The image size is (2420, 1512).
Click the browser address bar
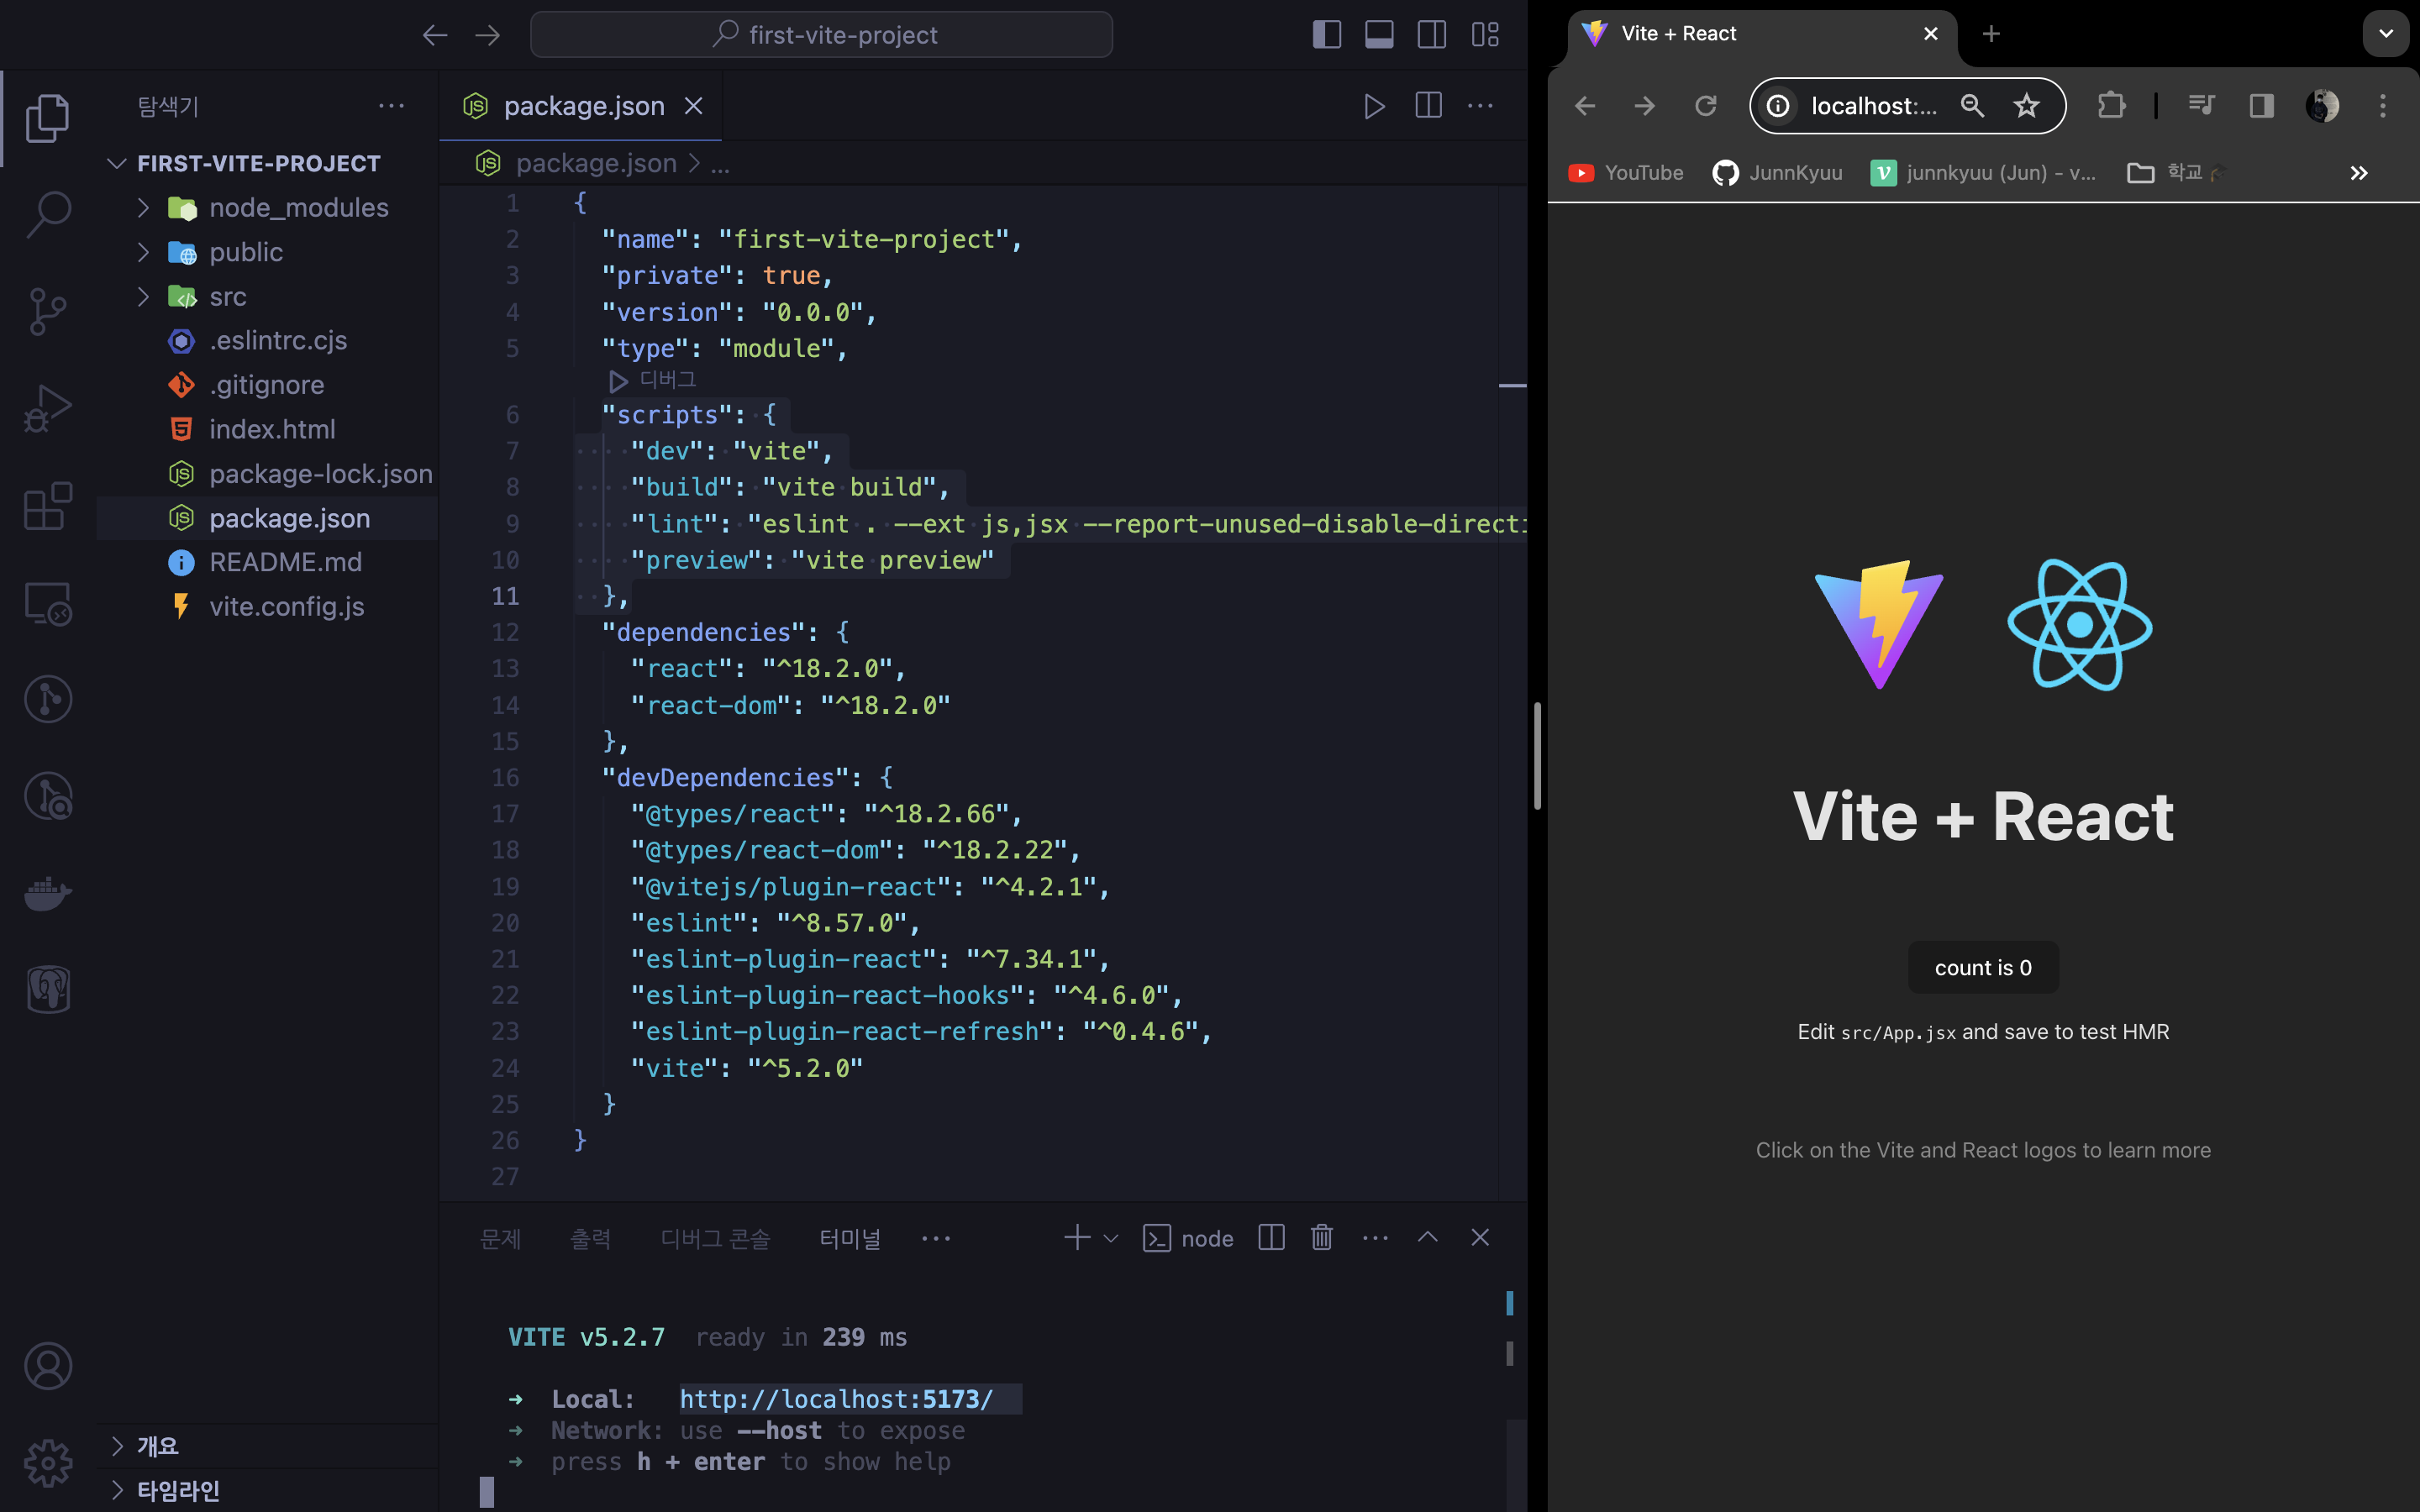(1872, 106)
